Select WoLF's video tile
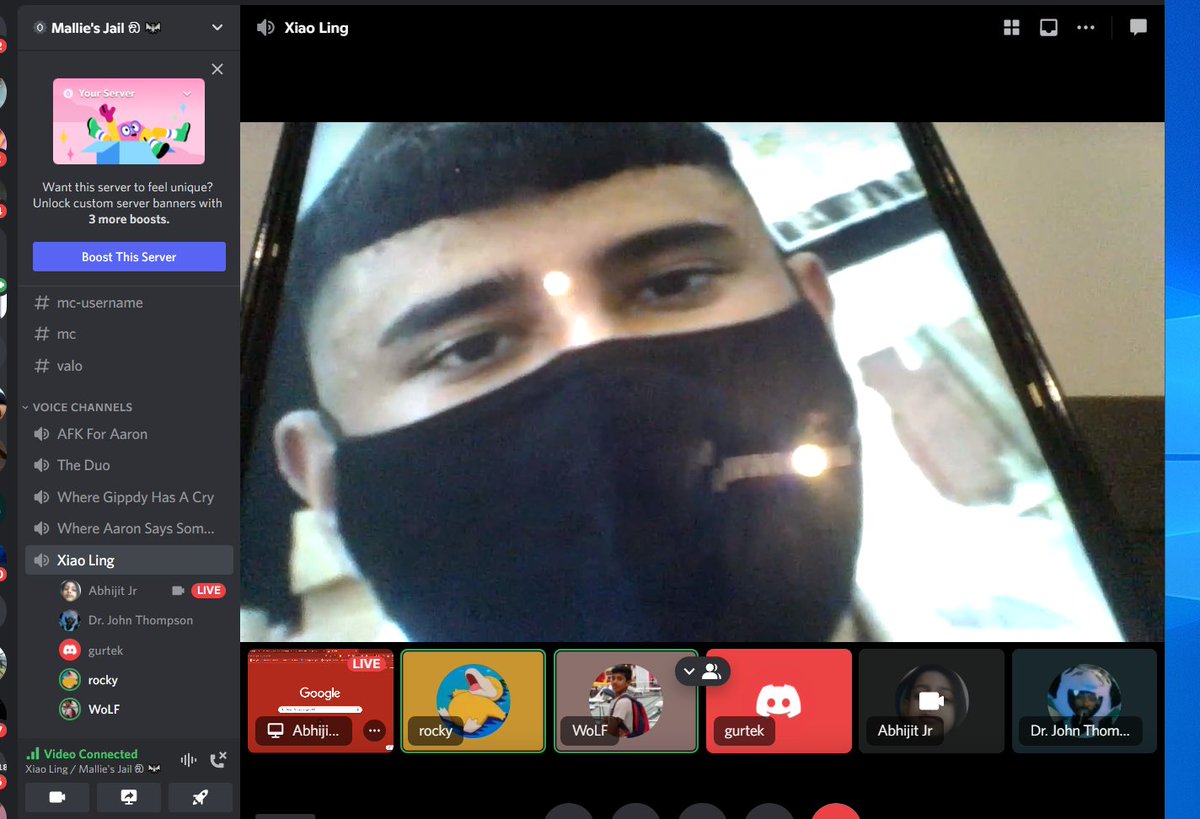This screenshot has height=819, width=1200. point(626,701)
